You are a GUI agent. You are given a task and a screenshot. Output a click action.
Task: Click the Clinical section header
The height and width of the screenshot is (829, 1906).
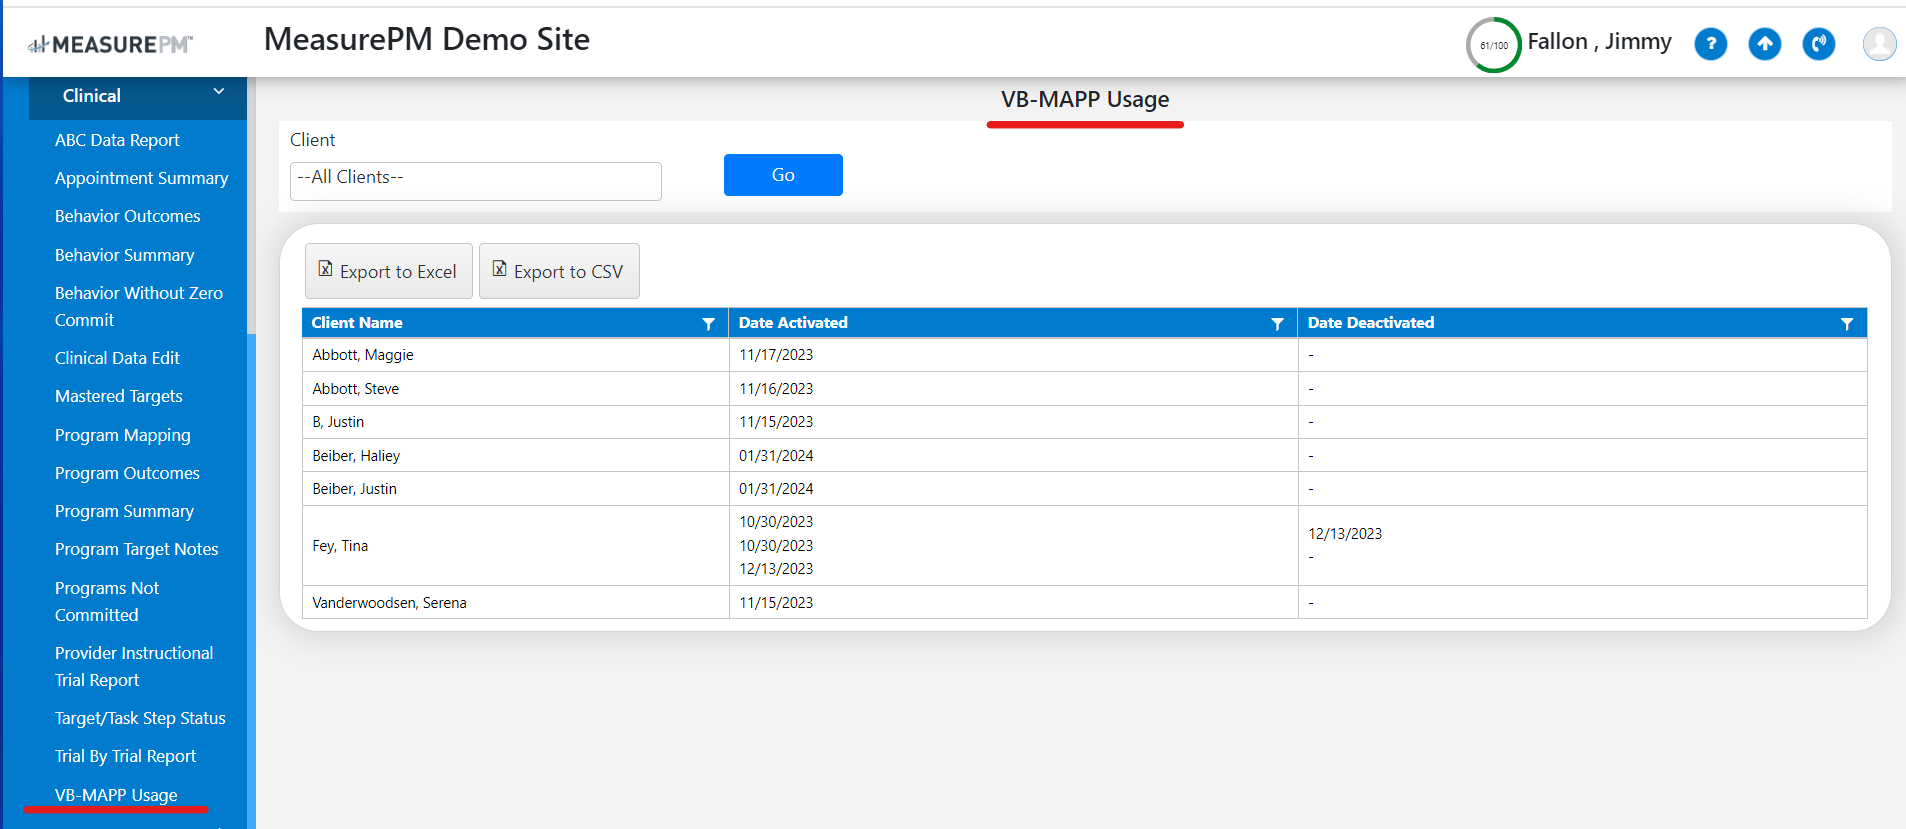pos(138,96)
